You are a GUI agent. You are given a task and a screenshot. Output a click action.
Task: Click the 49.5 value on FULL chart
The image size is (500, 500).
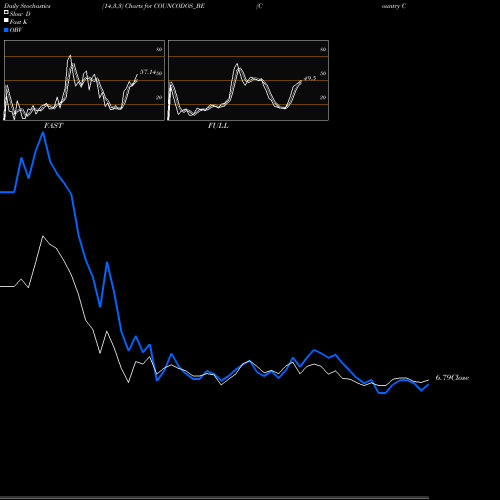pyautogui.click(x=310, y=78)
